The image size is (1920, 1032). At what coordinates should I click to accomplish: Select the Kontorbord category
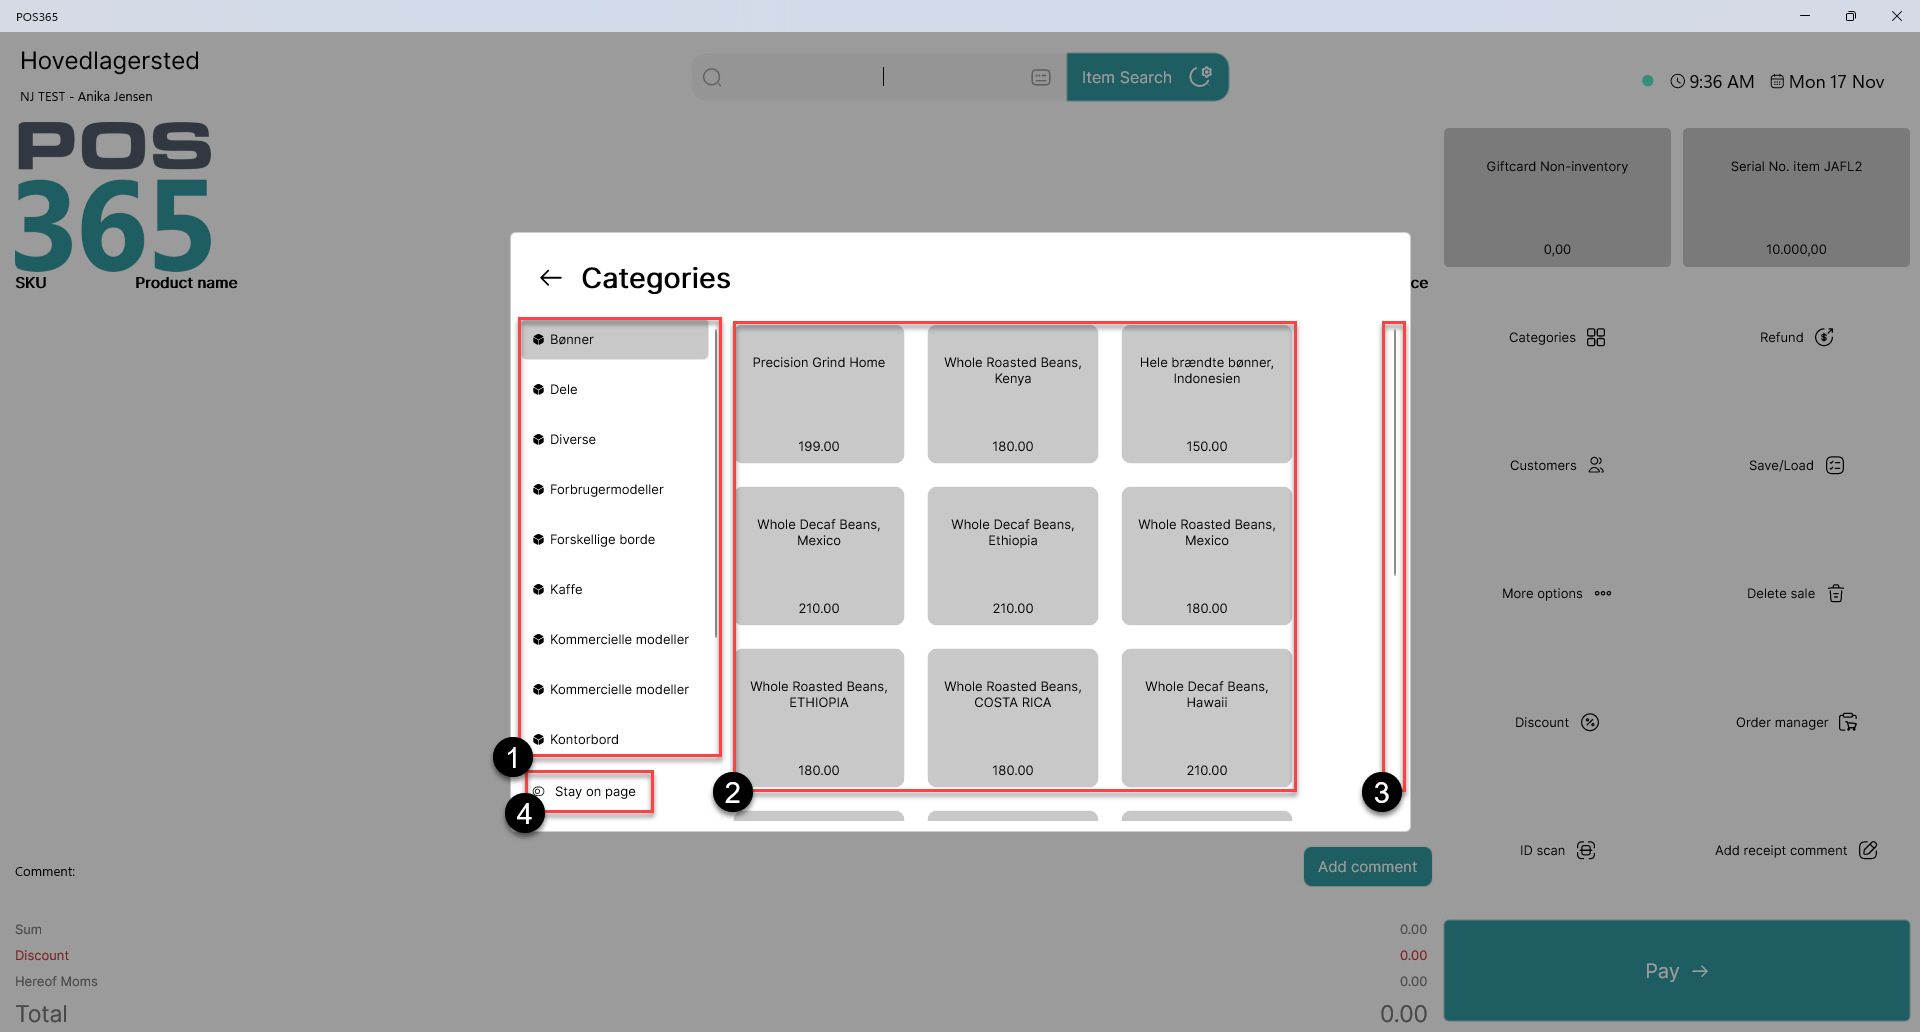coord(615,739)
